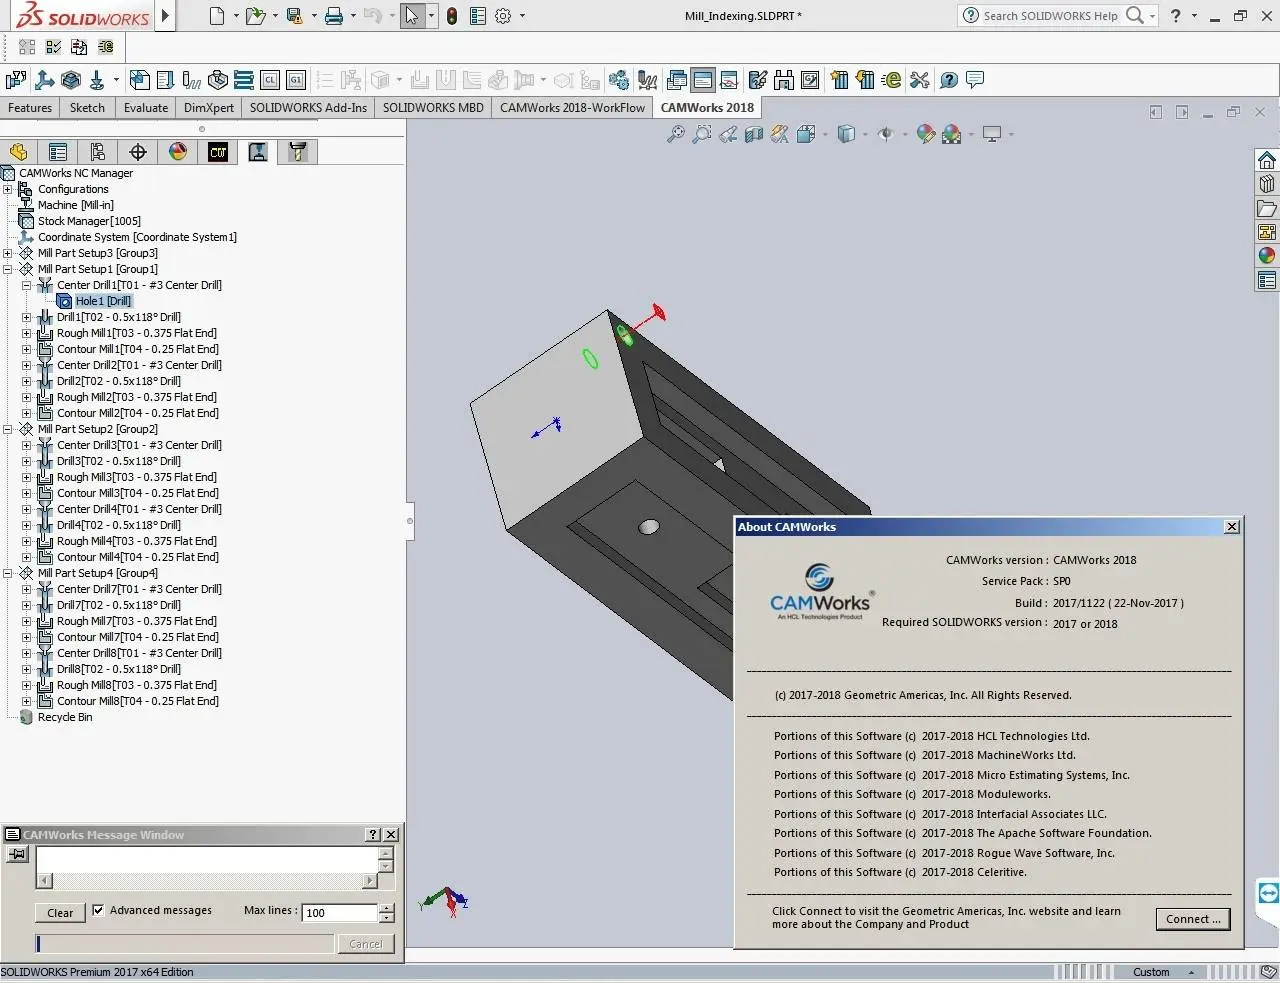Viewport: 1280px width, 983px height.
Task: Click the Edit Appearance icon
Action: click(926, 134)
